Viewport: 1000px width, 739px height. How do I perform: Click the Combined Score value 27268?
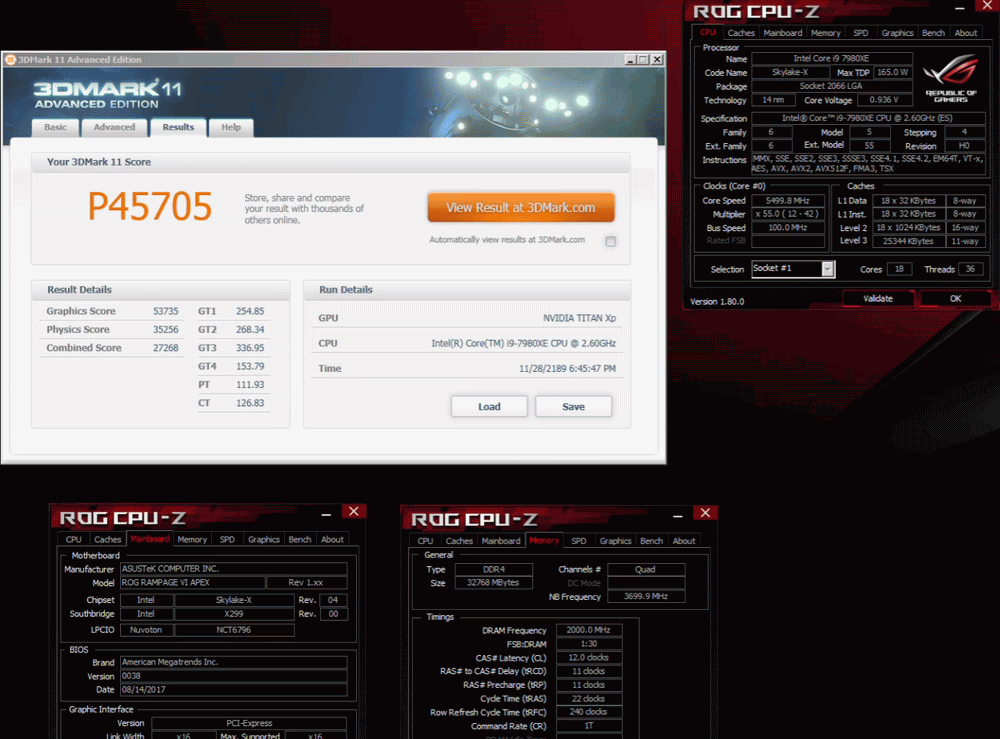(166, 348)
